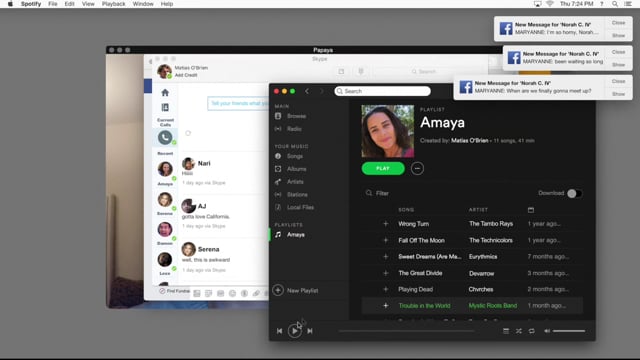The image size is (640, 360).
Task: Mute the Spotify volume speaker icon
Action: [547, 331]
